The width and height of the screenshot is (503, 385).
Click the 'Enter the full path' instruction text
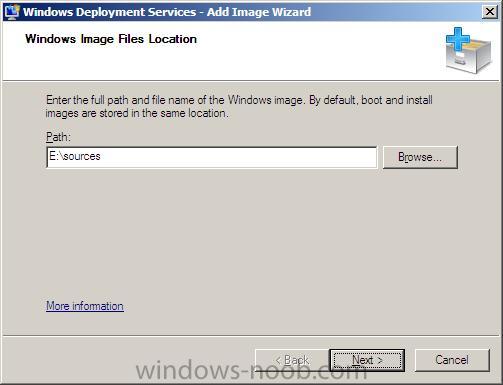239,106
